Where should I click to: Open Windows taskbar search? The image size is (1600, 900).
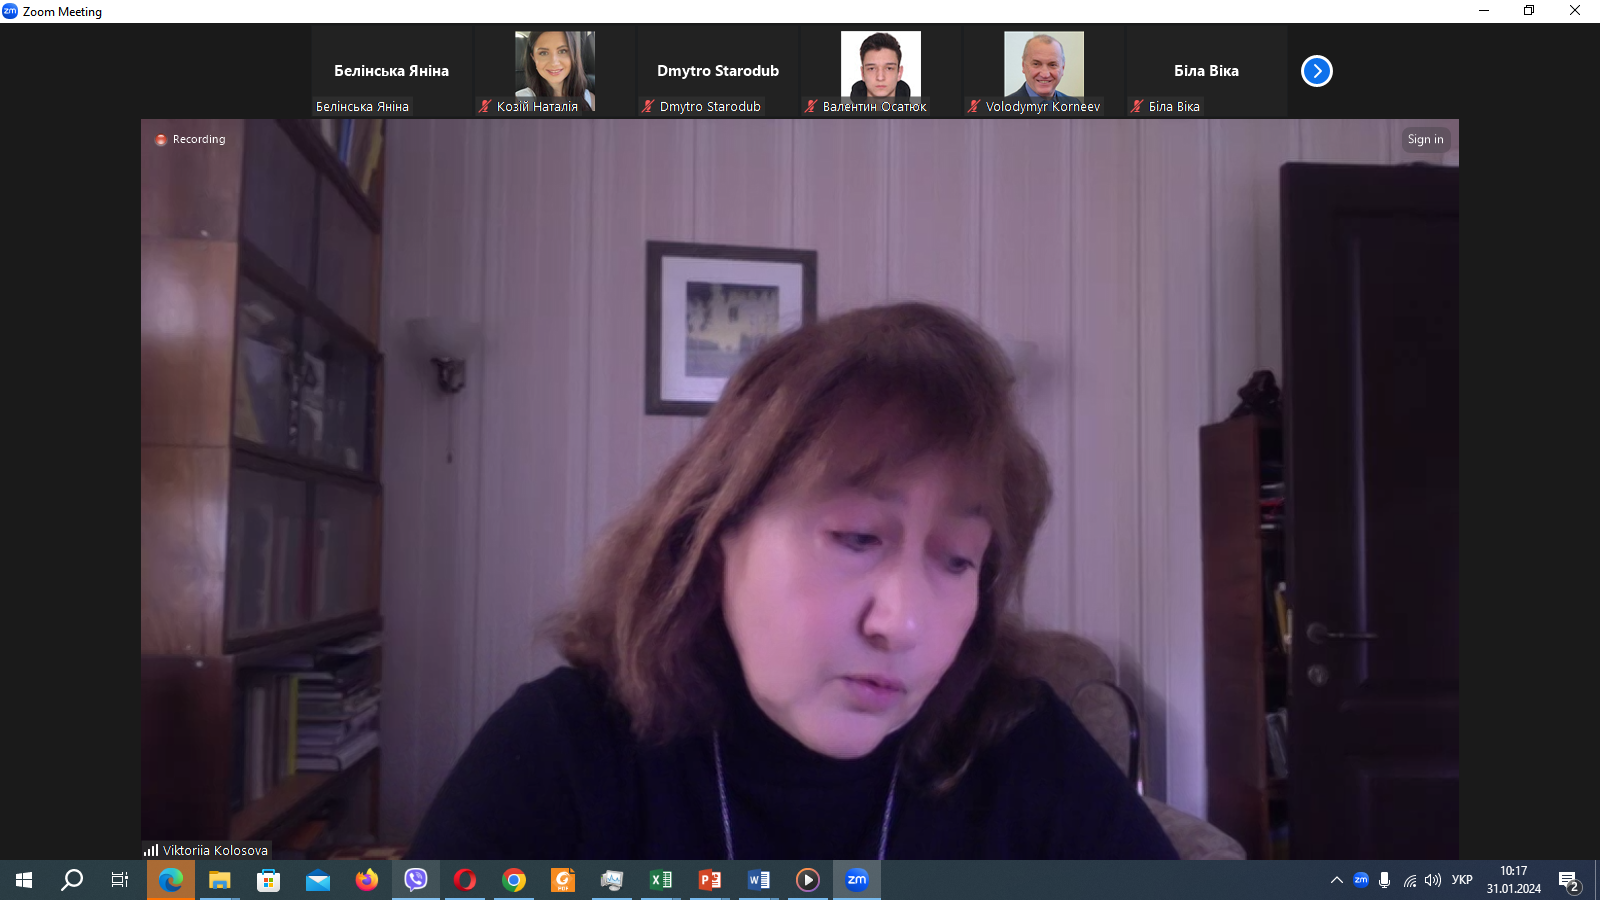[72, 880]
